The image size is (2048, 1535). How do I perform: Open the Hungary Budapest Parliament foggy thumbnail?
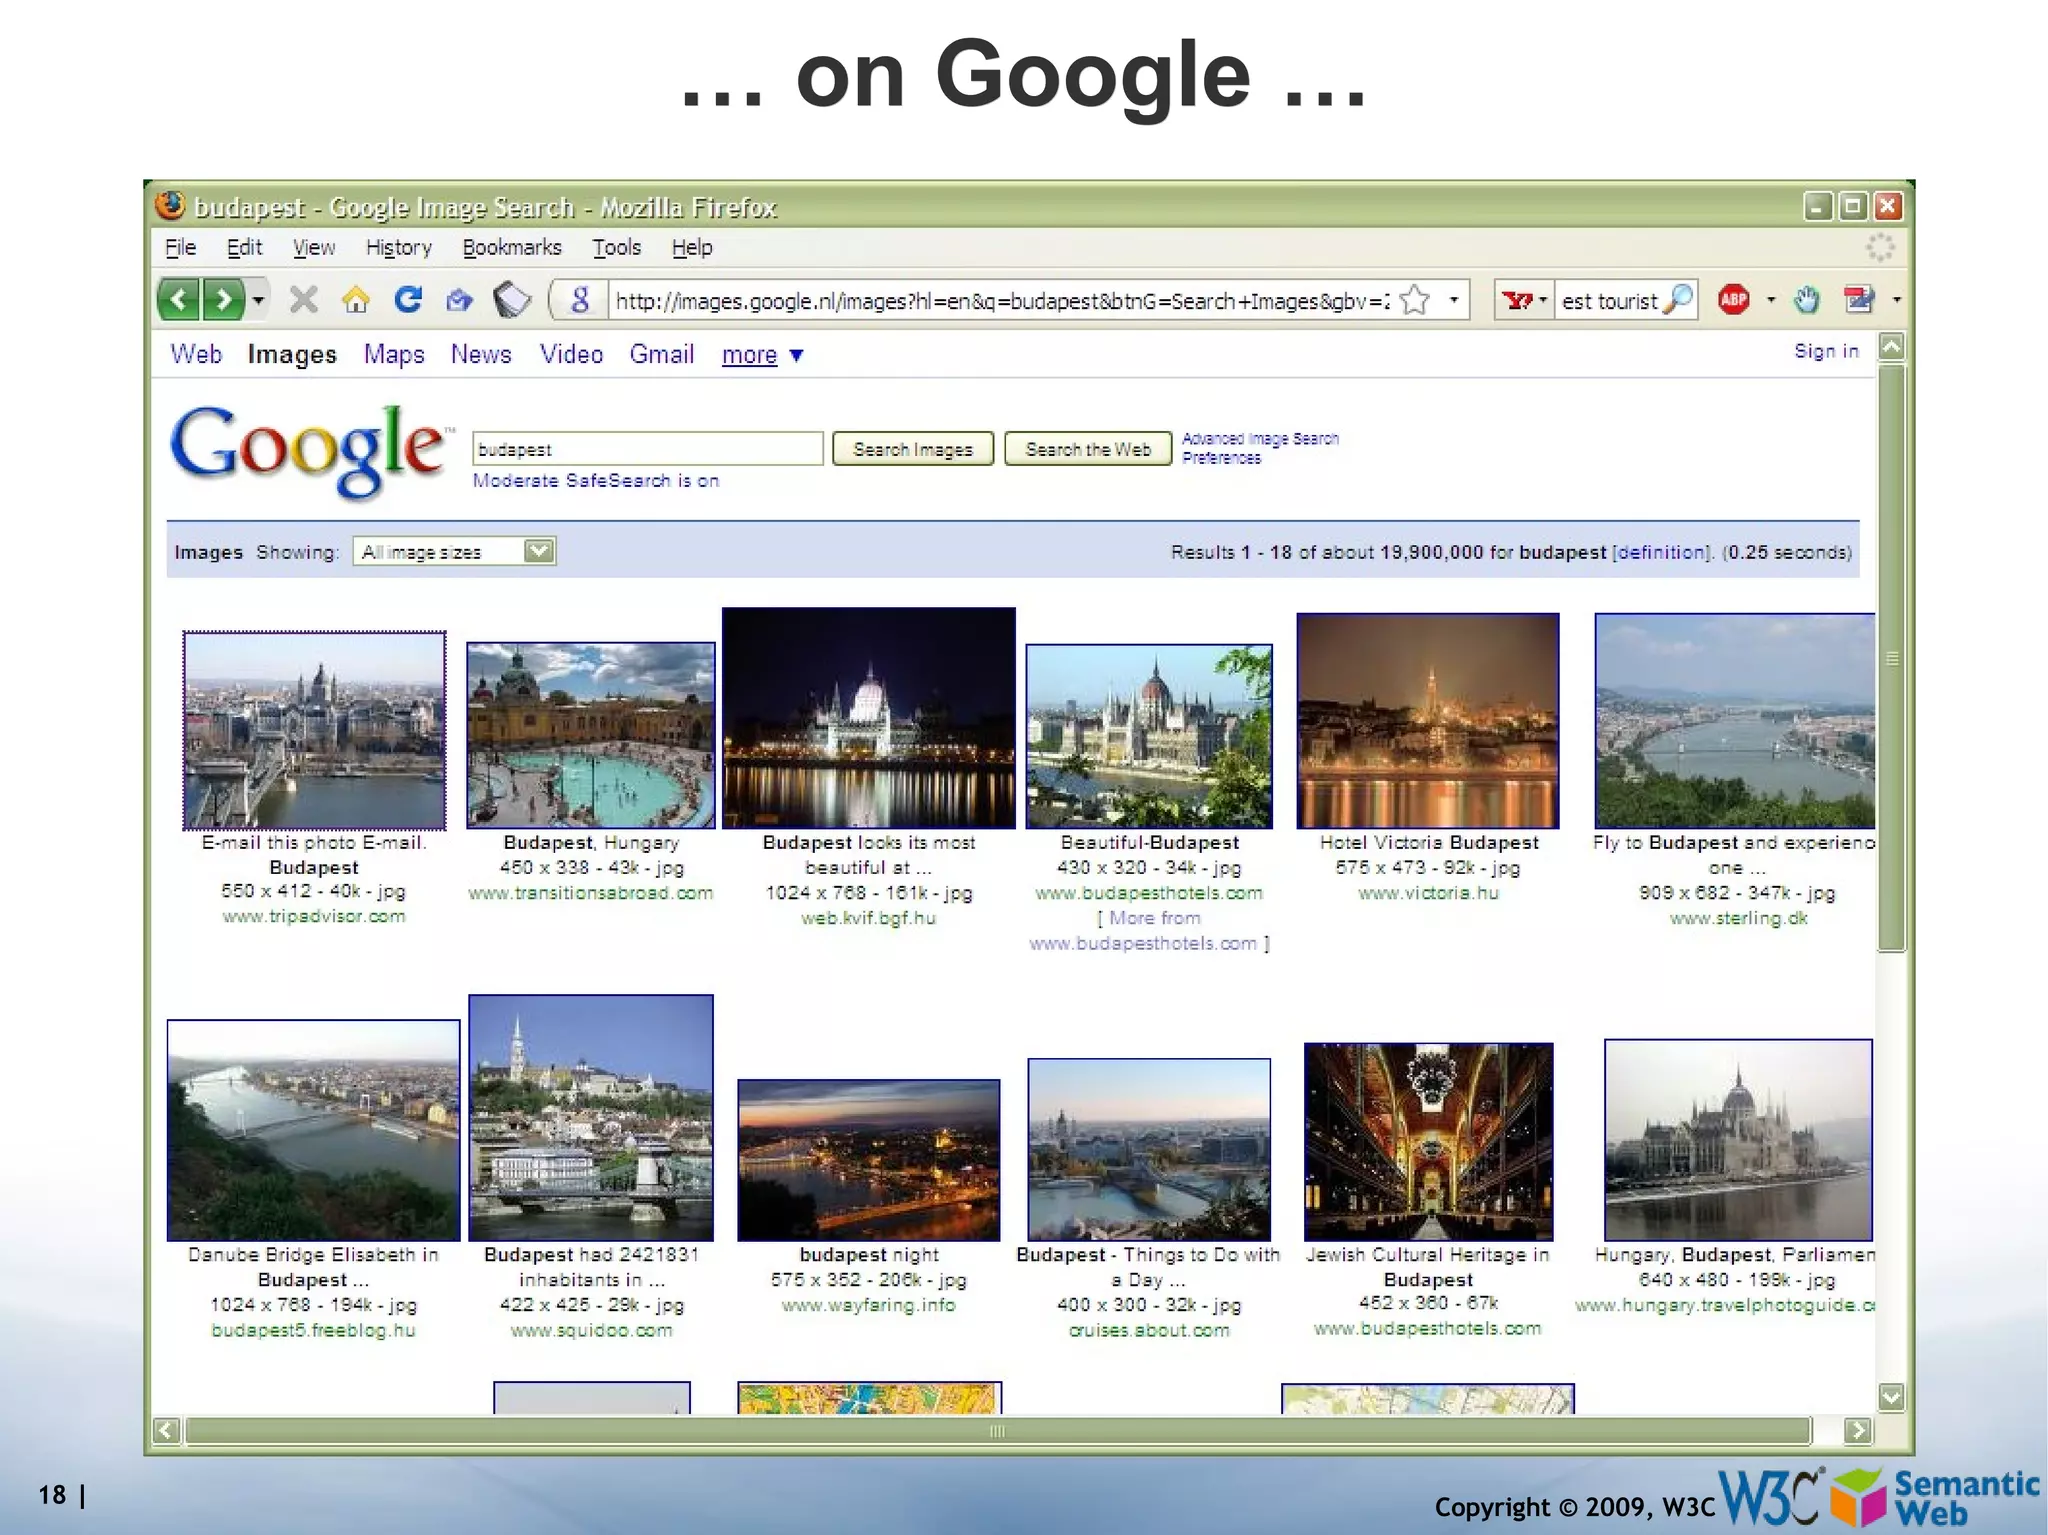point(1738,1140)
